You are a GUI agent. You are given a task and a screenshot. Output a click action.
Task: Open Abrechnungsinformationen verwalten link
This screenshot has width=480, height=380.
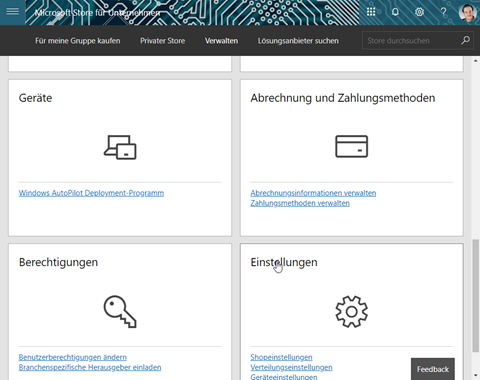tap(313, 193)
